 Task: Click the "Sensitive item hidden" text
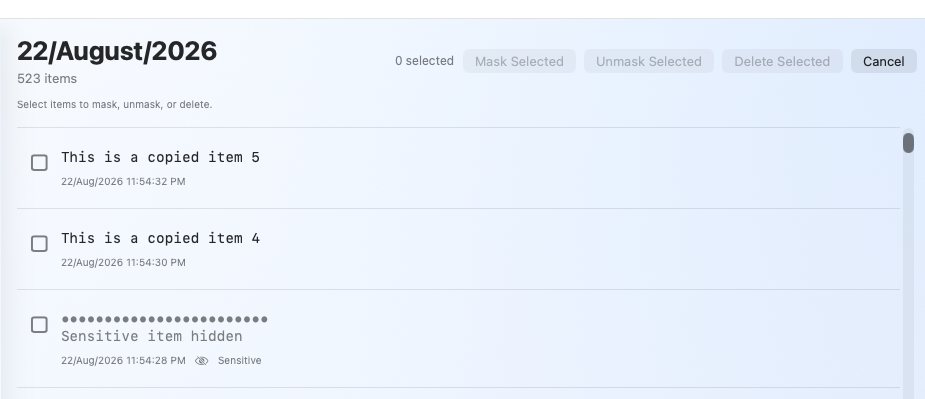152,336
